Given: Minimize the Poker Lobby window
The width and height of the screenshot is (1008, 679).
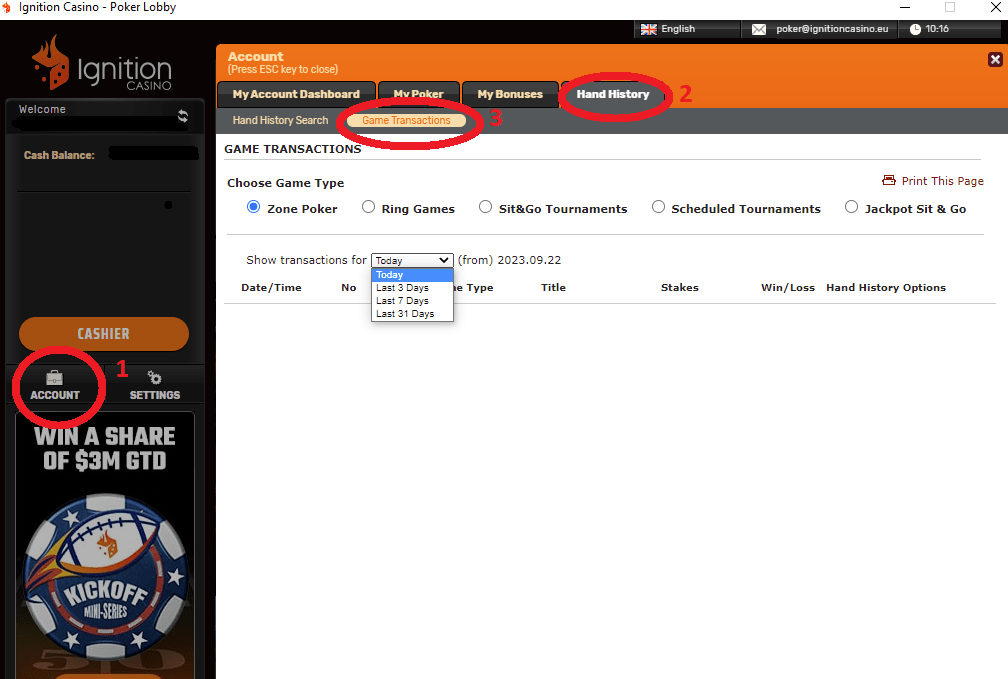Looking at the screenshot, I should click(x=904, y=8).
